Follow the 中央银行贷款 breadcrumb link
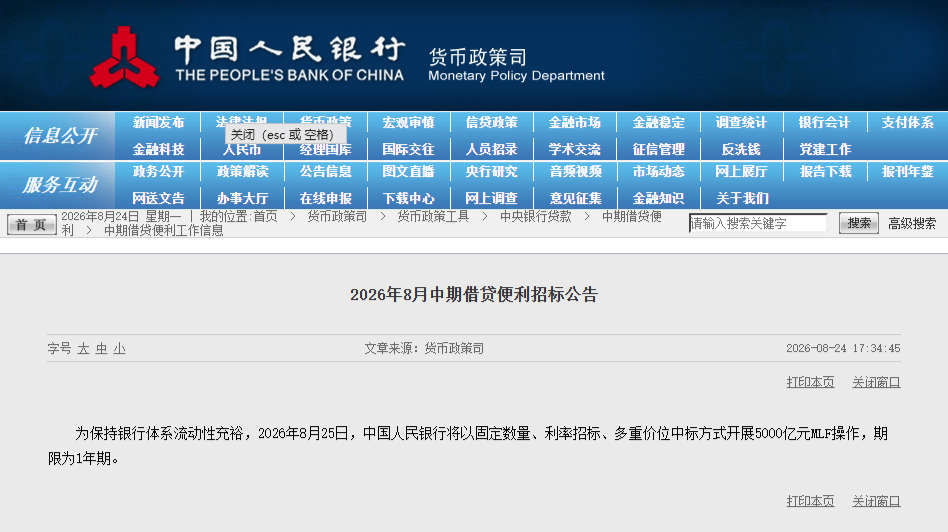This screenshot has width=948, height=532. [535, 216]
